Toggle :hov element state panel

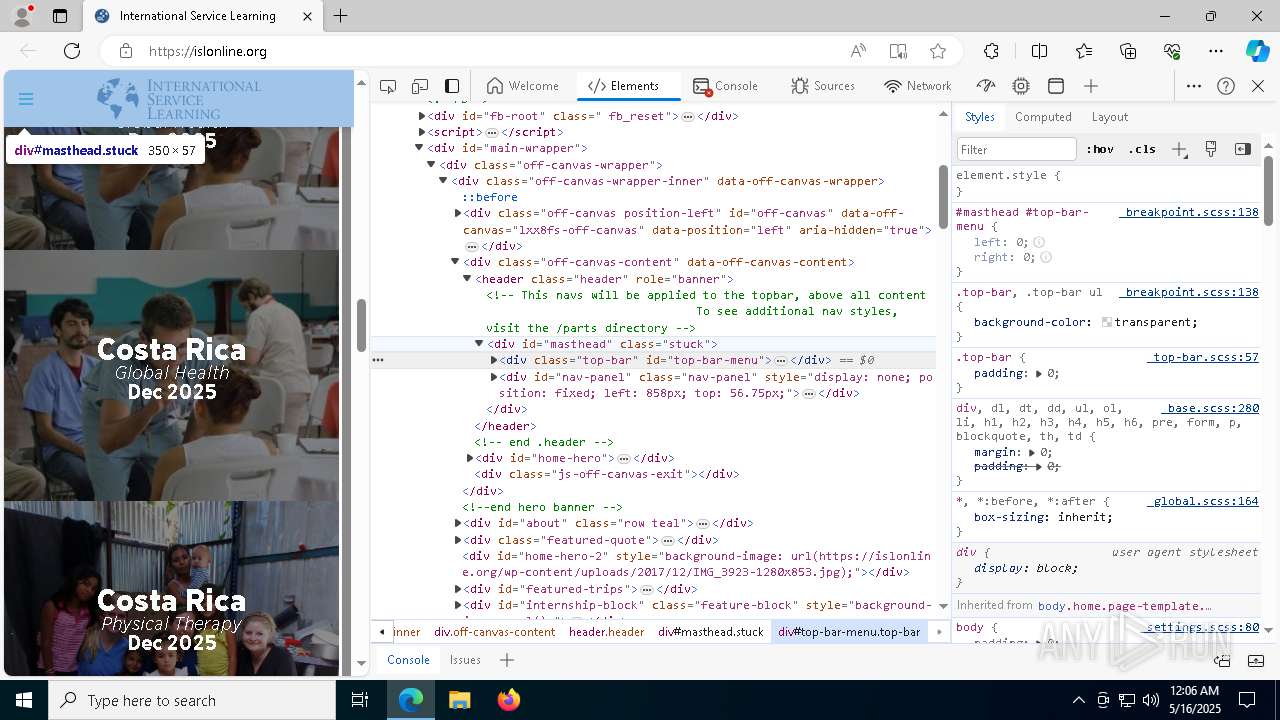click(1100, 149)
